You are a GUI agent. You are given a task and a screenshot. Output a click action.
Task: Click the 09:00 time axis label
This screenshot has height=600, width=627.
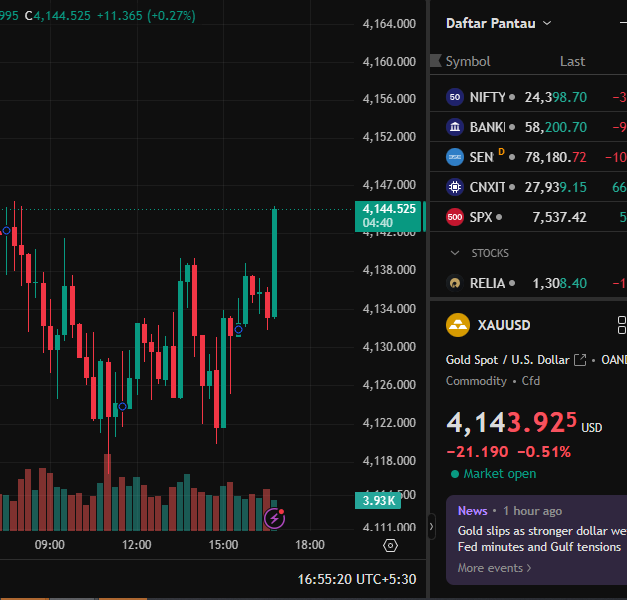[50, 545]
